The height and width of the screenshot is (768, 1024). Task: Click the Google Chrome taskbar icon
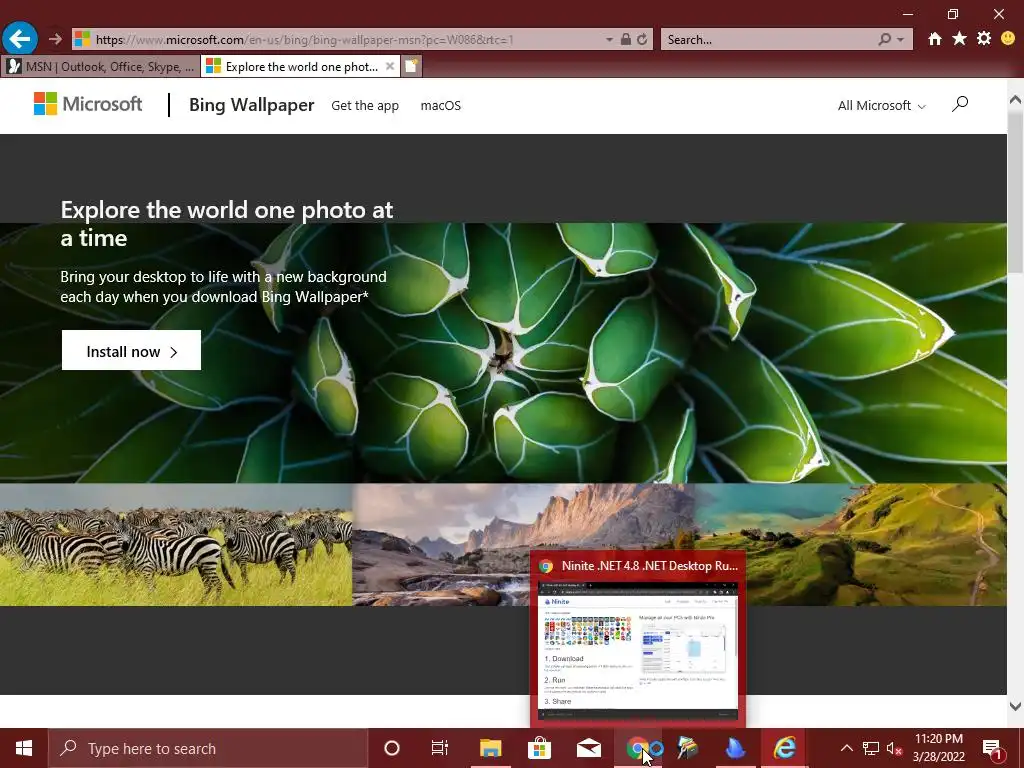pyautogui.click(x=638, y=748)
